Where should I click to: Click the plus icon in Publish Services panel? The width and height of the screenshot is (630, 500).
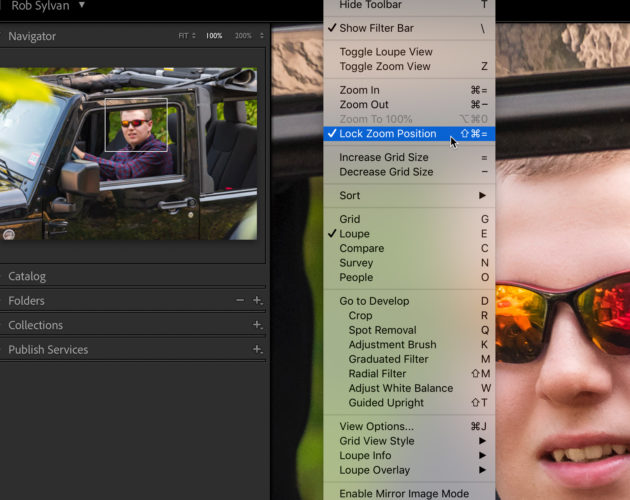pyautogui.click(x=258, y=349)
